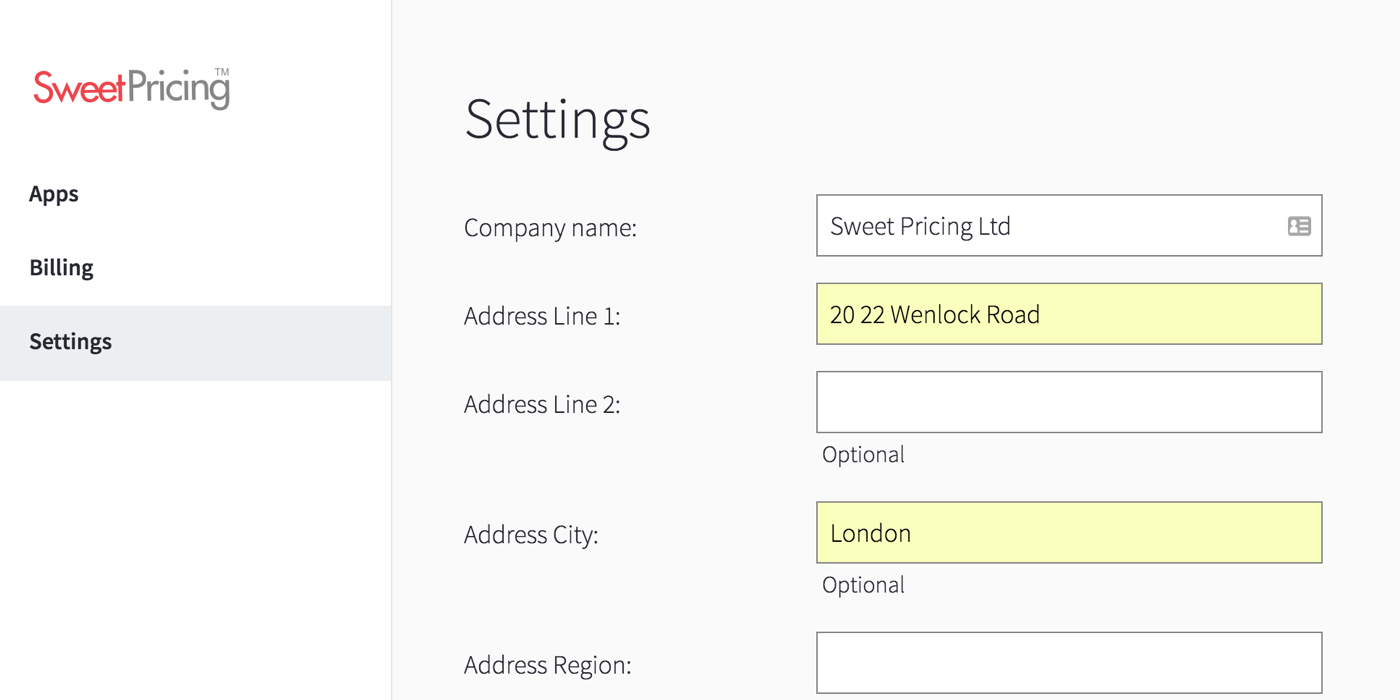Click the TM trademark symbol on logo
Viewport: 1400px width, 700px height.
coord(222,72)
